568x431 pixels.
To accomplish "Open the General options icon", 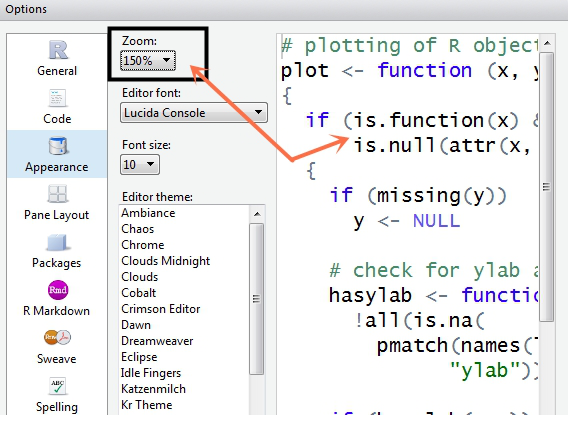I will point(58,50).
